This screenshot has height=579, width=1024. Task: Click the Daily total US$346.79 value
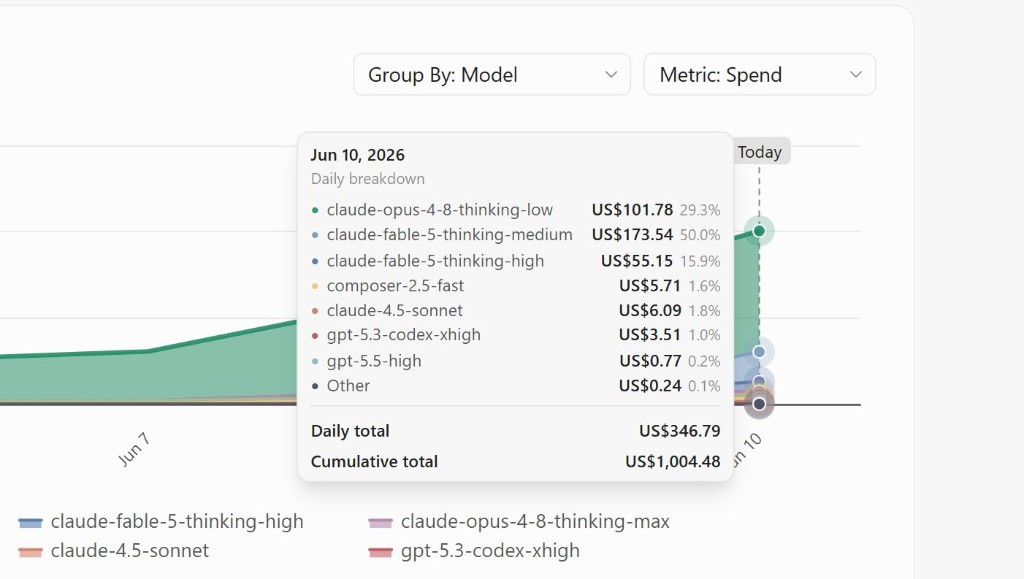coord(679,431)
